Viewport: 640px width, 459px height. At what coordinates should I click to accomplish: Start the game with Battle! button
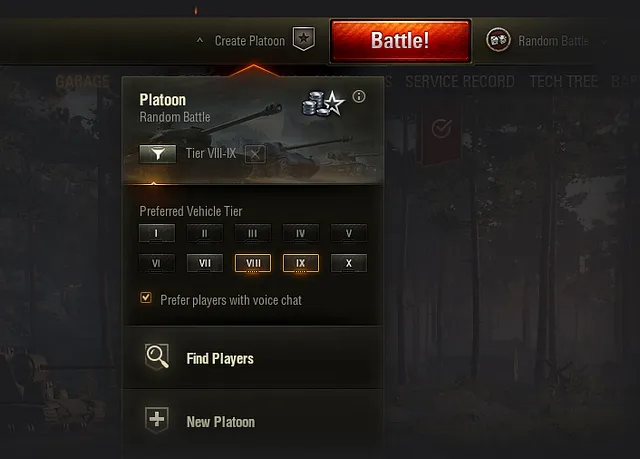pos(400,41)
